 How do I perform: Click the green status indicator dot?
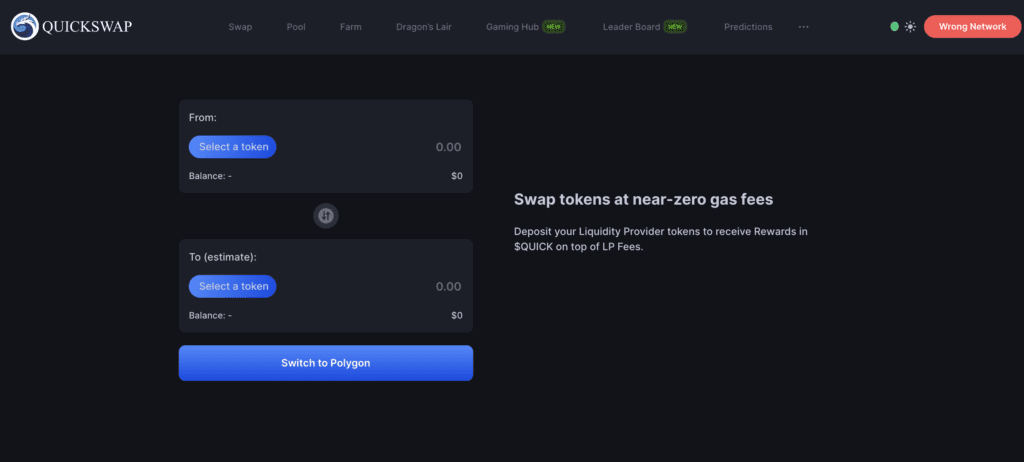(895, 27)
